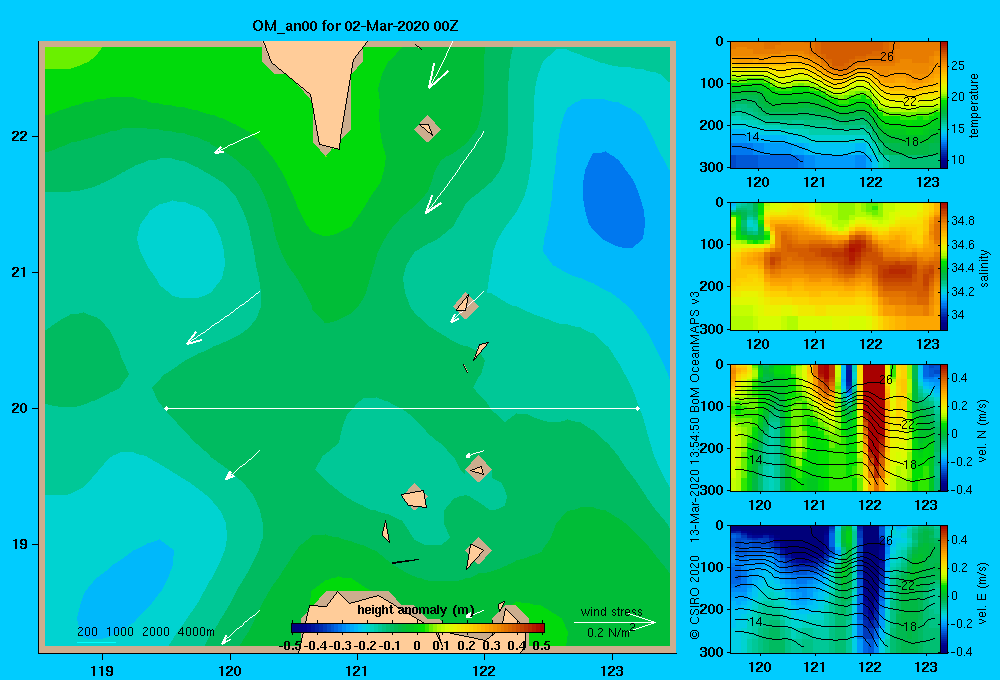1000x680 pixels.
Task: Click the 14 isotherm label in temperature panel
Action: [753, 137]
